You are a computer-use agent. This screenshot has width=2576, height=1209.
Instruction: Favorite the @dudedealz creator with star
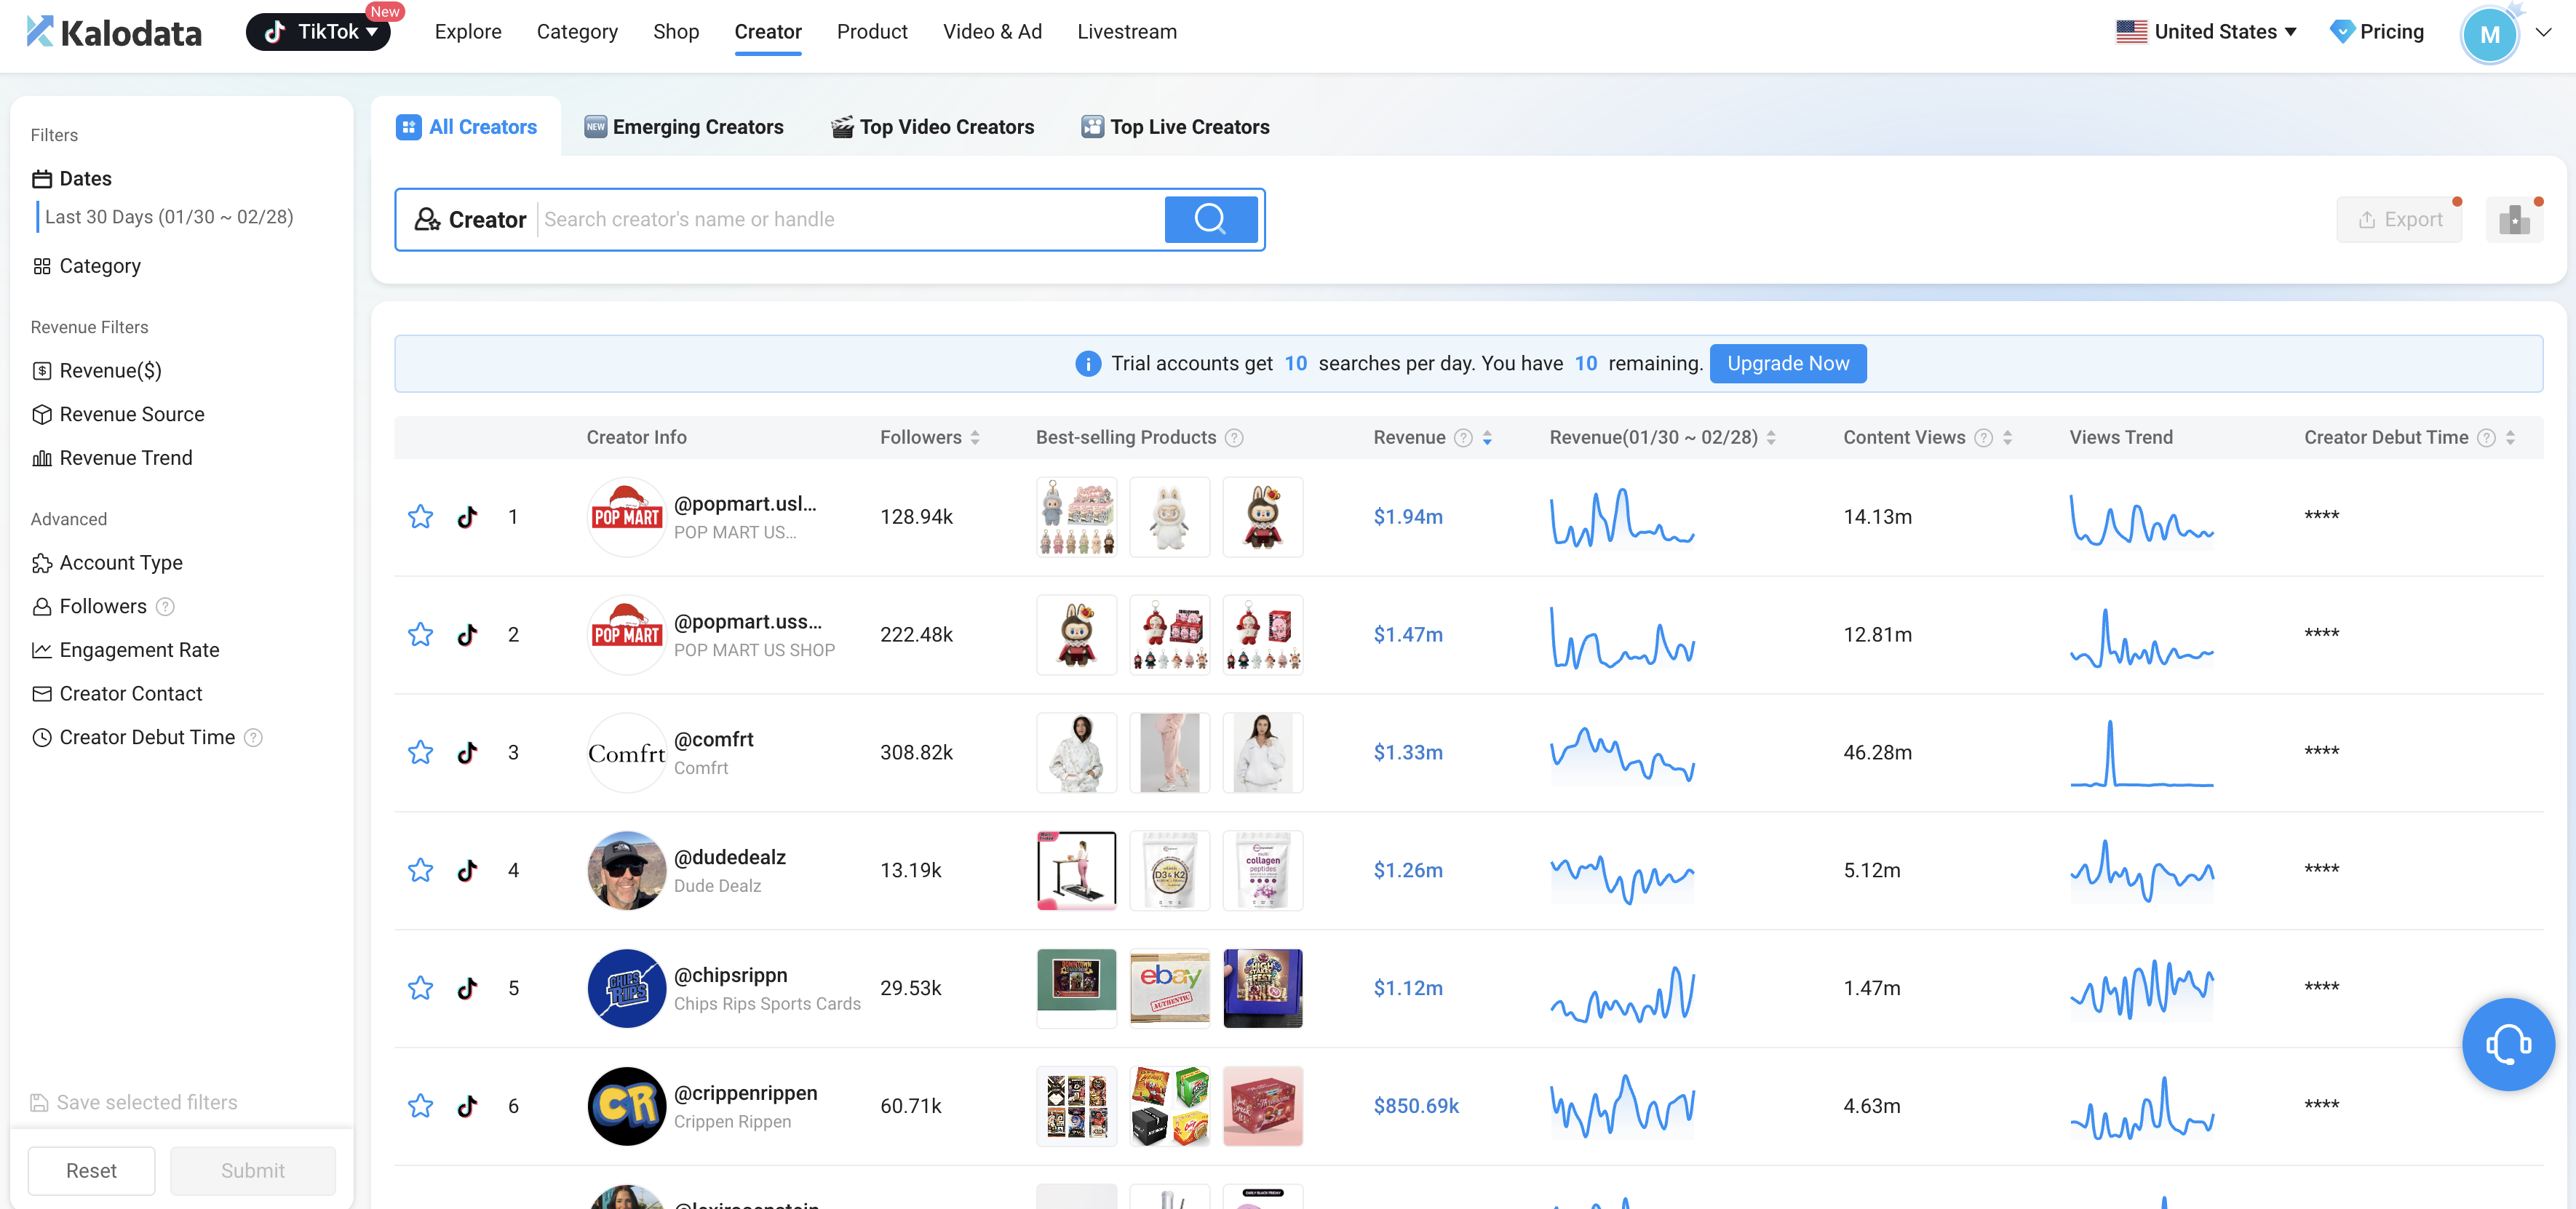point(420,870)
